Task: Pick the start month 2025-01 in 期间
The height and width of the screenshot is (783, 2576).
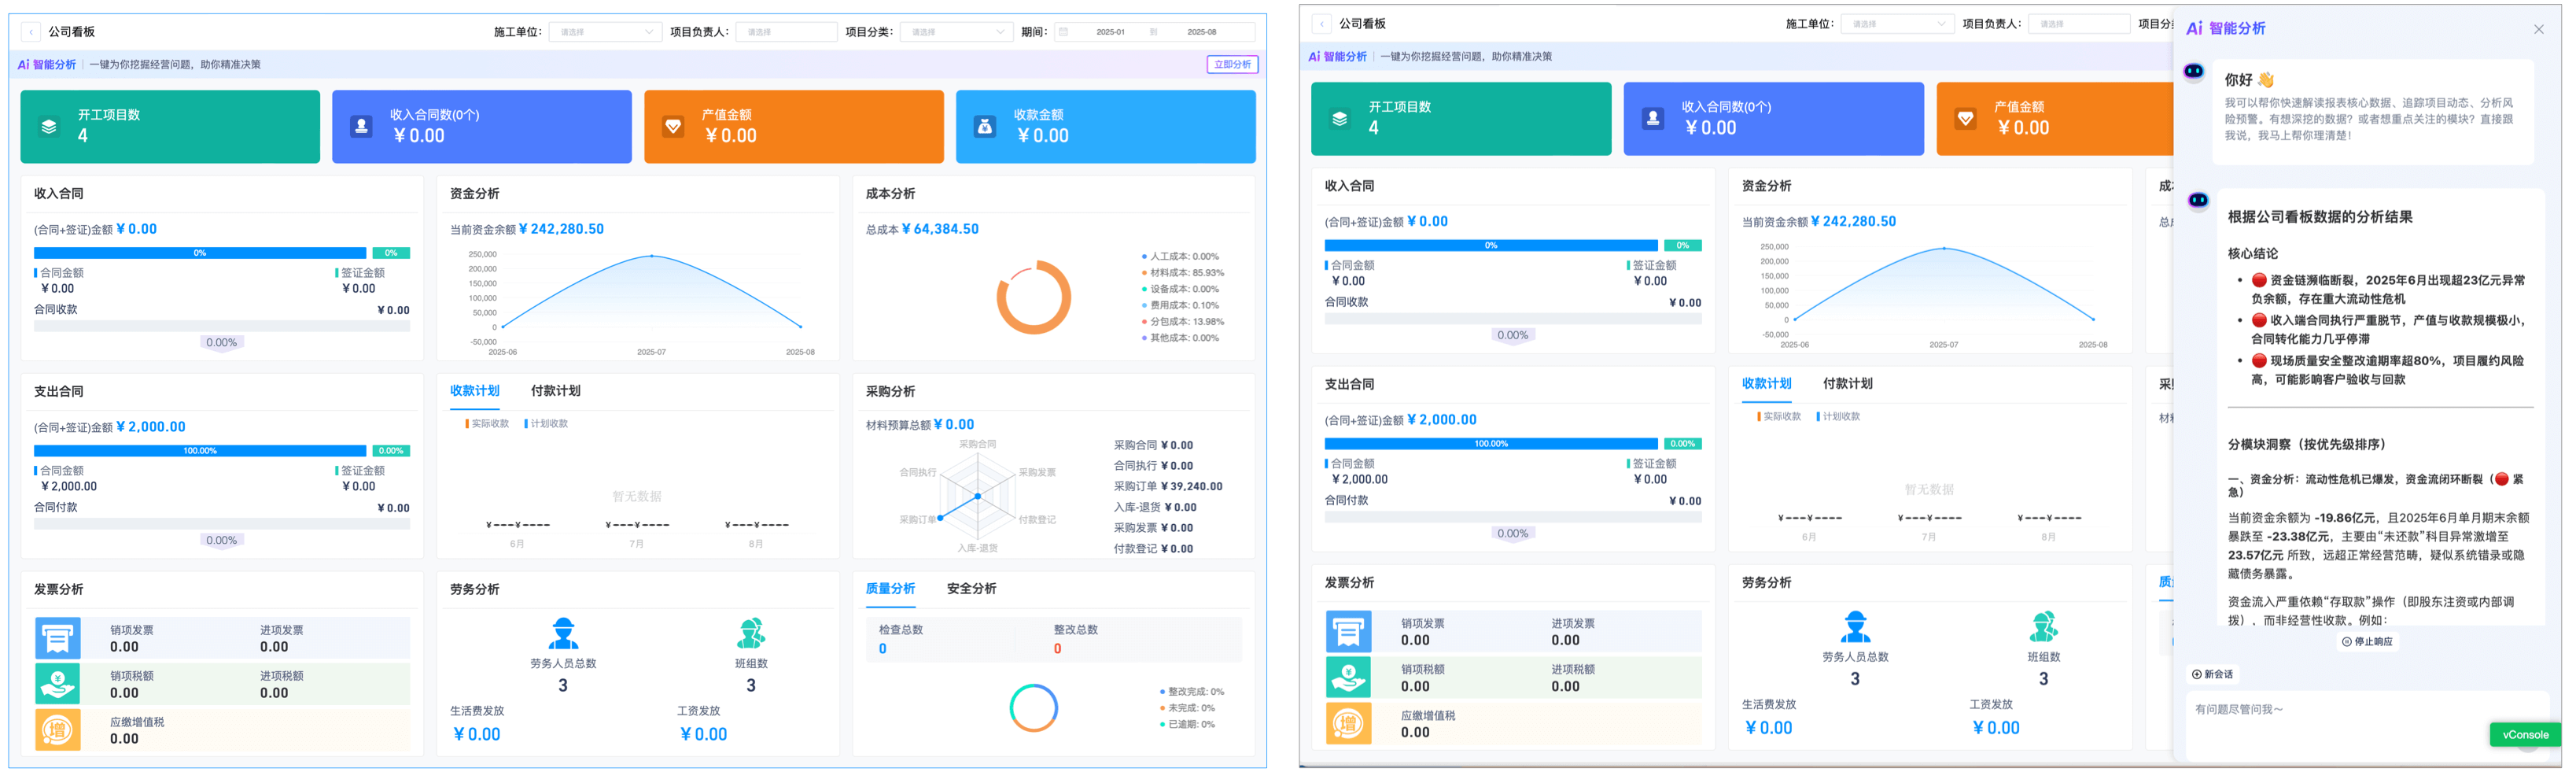Action: click(1110, 32)
